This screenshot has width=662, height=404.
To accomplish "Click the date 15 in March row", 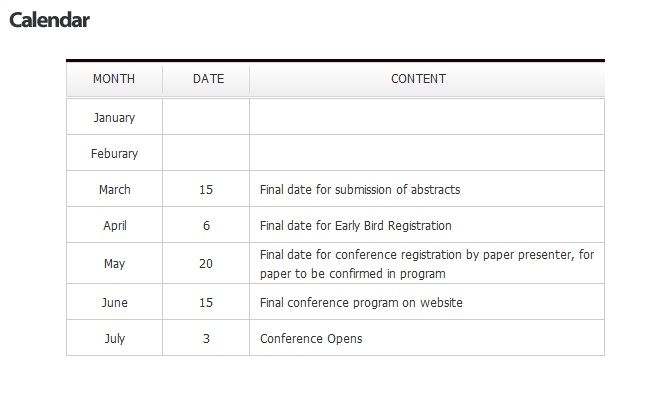I will tap(206, 190).
